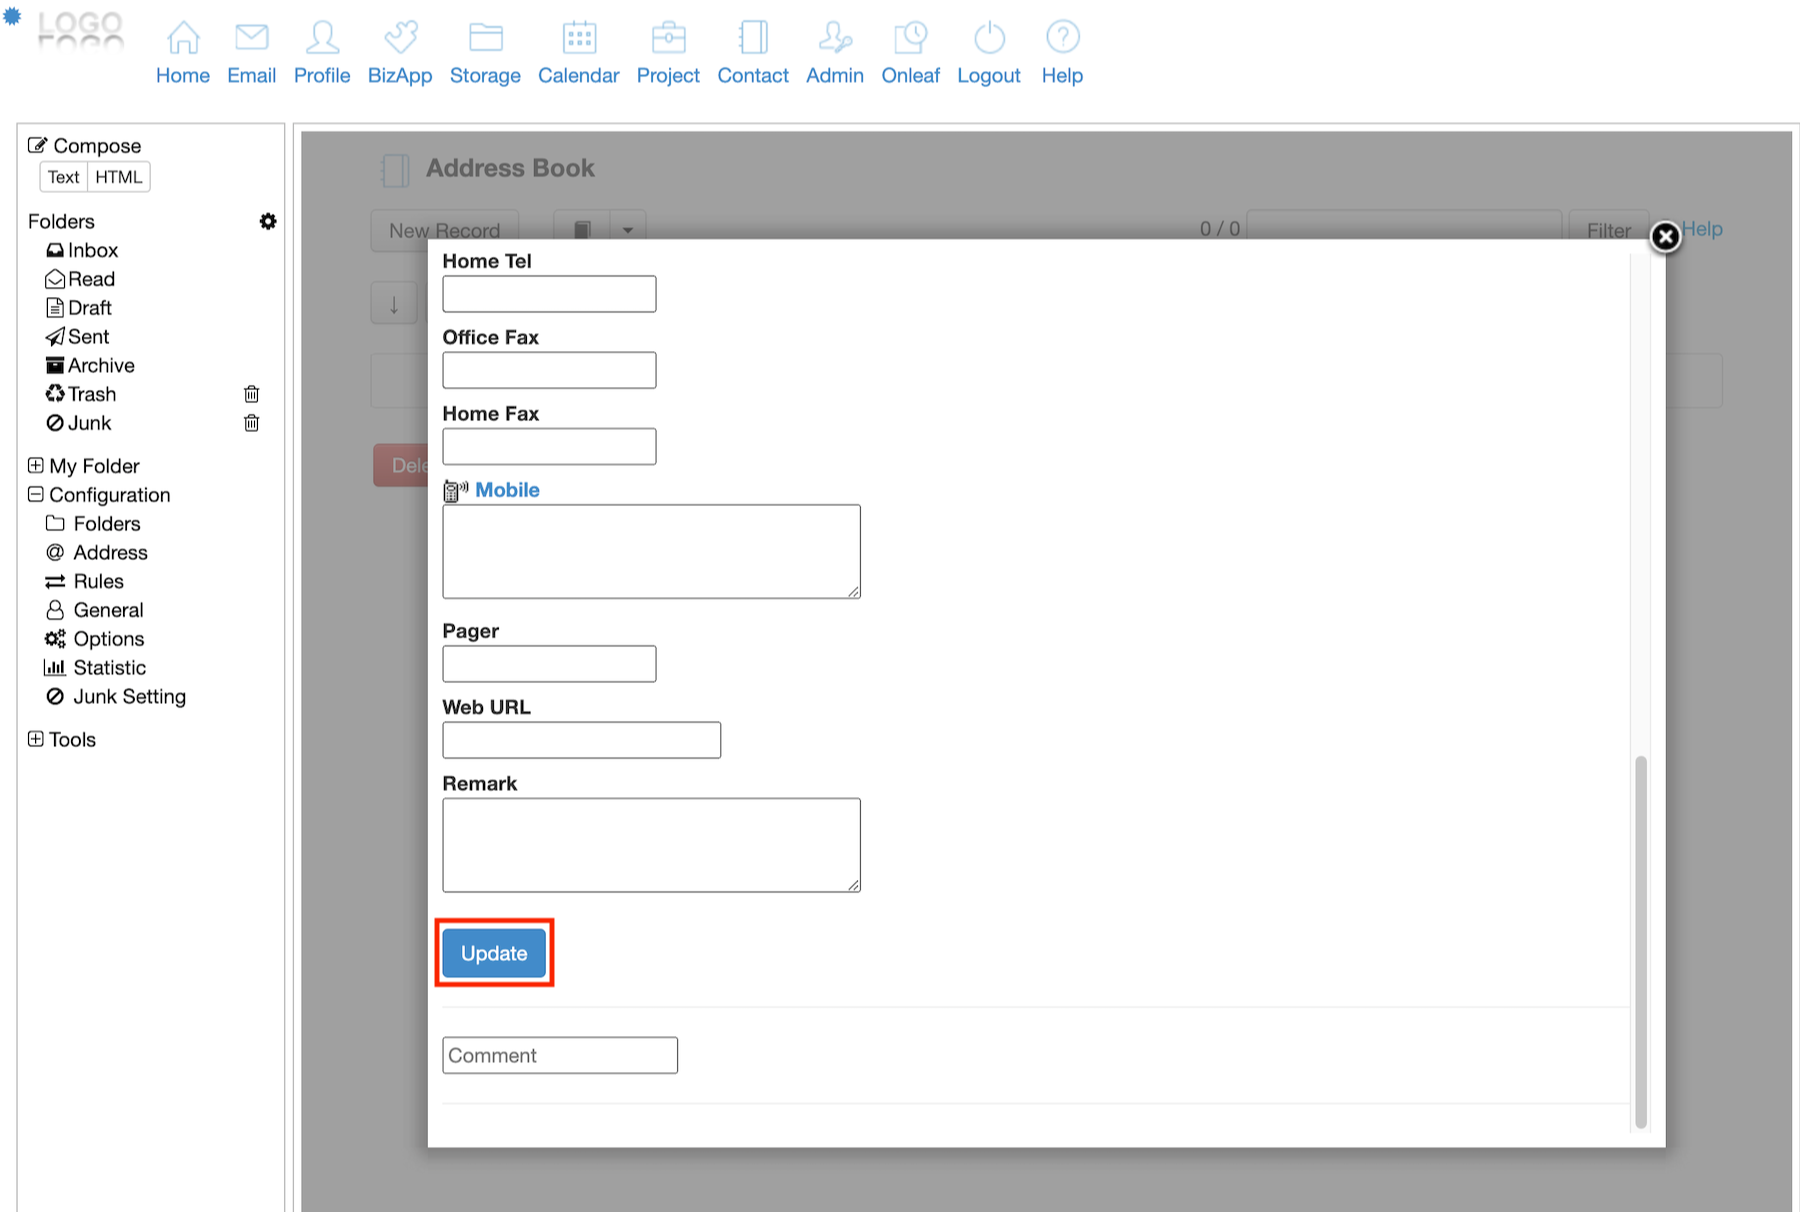Viewport: 1800px width, 1212px height.
Task: Click the Storage folder icon
Action: point(485,38)
